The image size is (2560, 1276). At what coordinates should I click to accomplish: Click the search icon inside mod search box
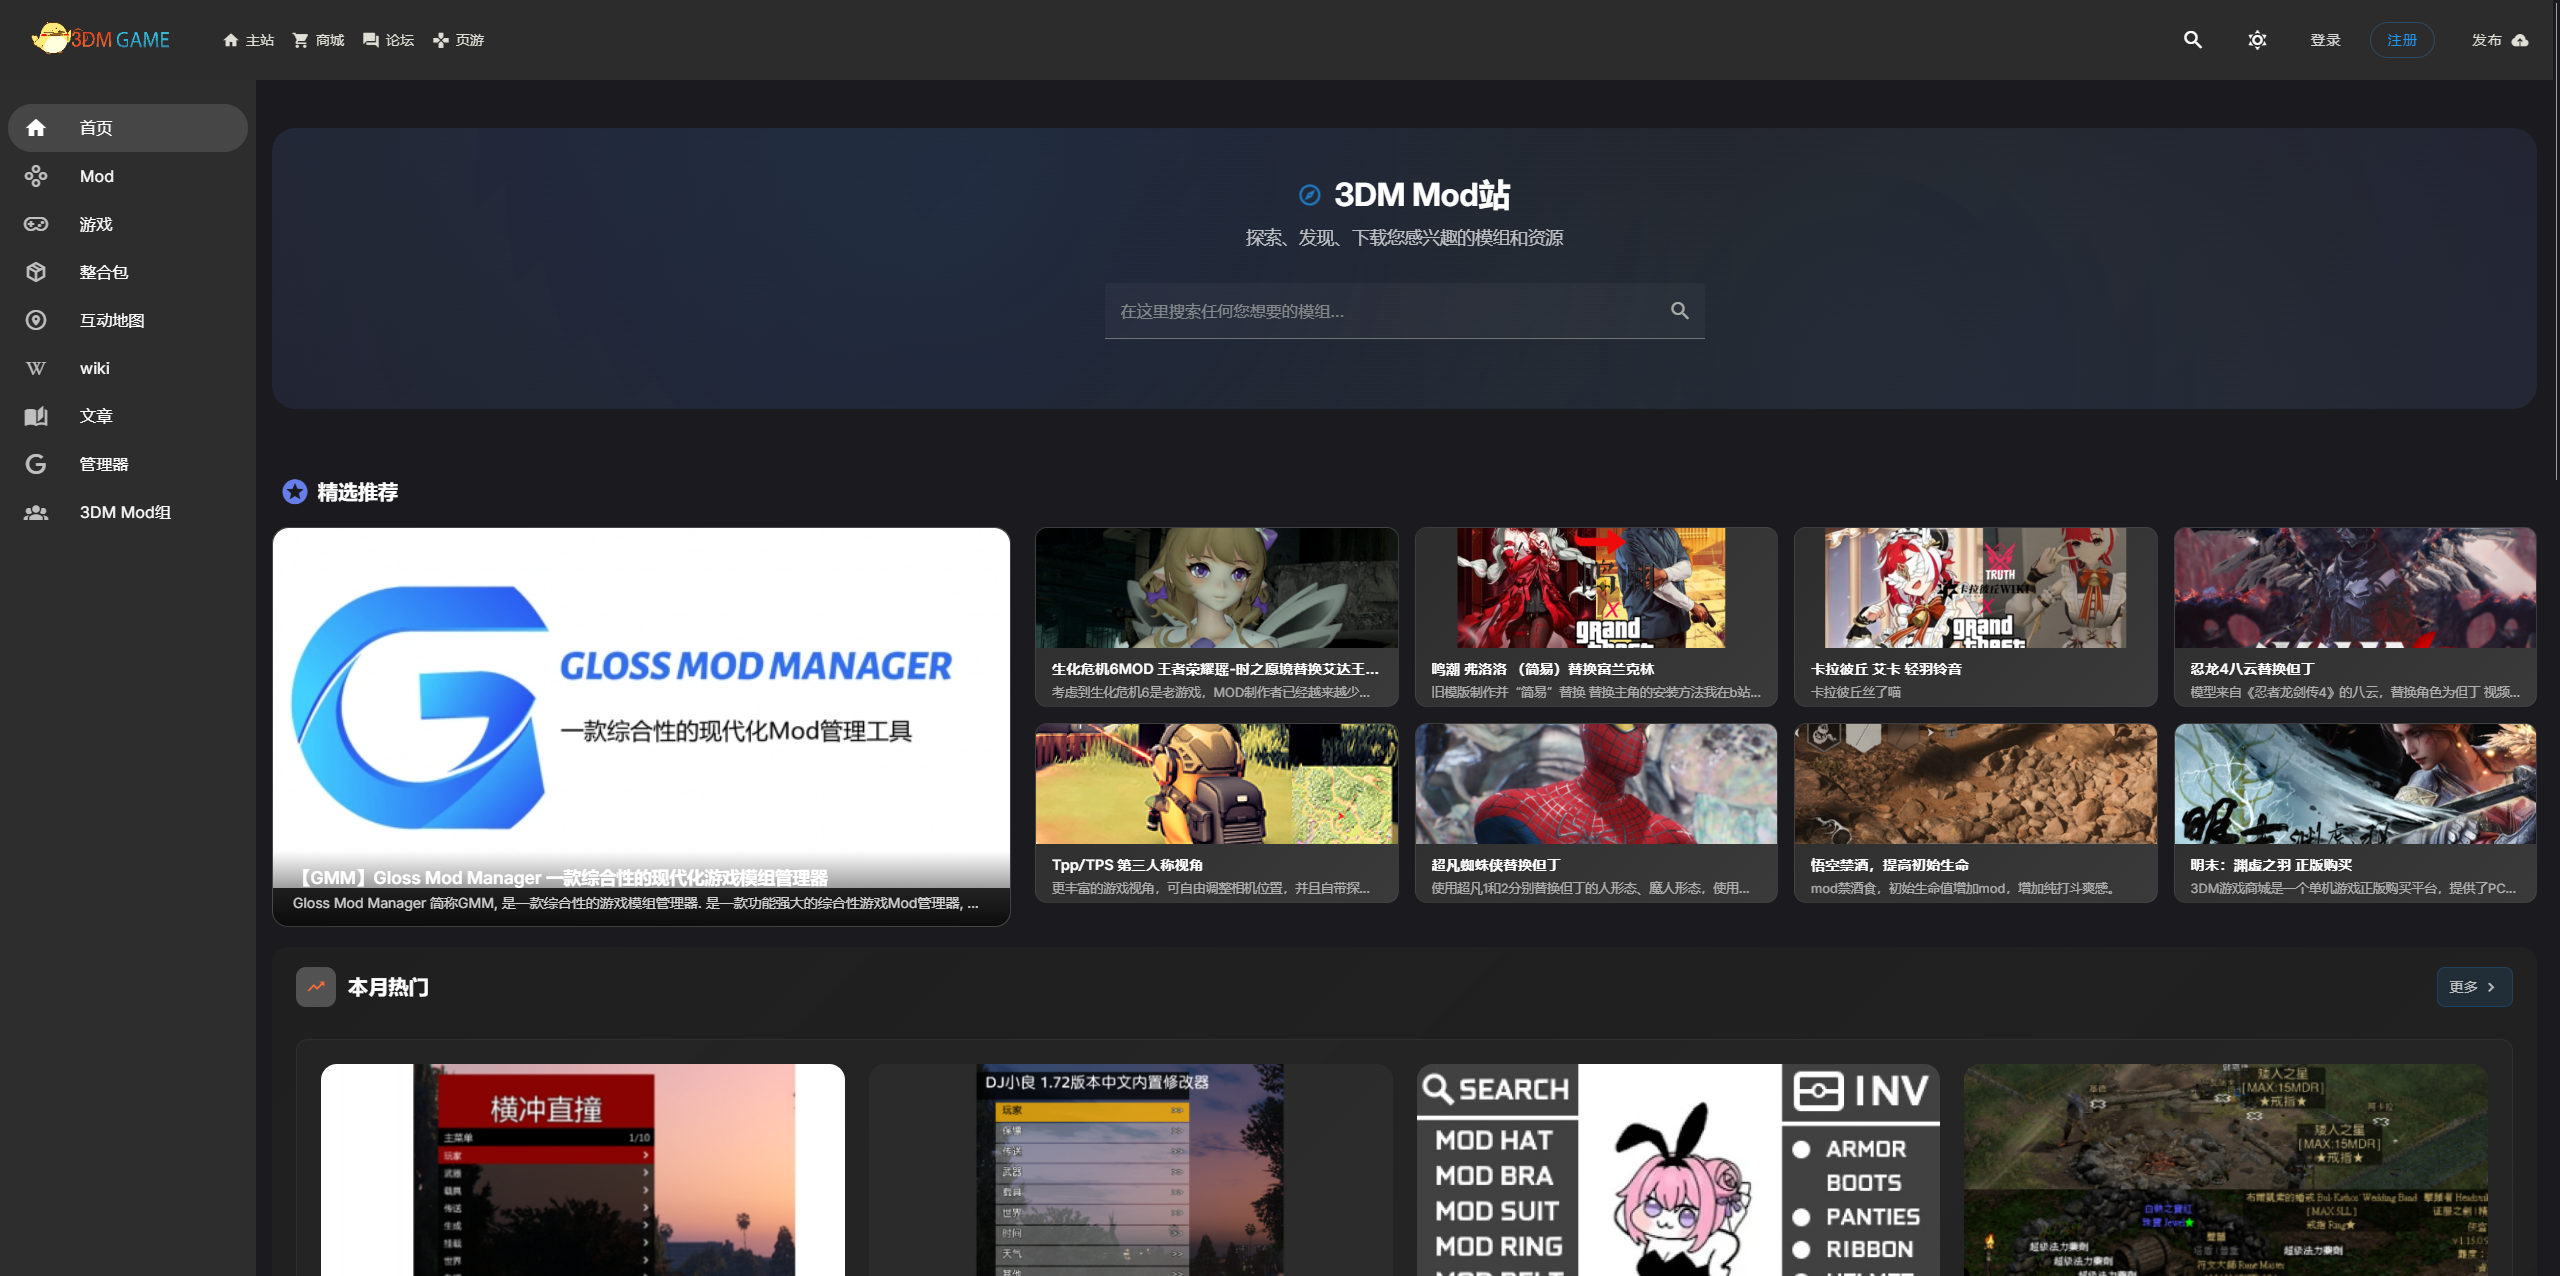(1679, 311)
